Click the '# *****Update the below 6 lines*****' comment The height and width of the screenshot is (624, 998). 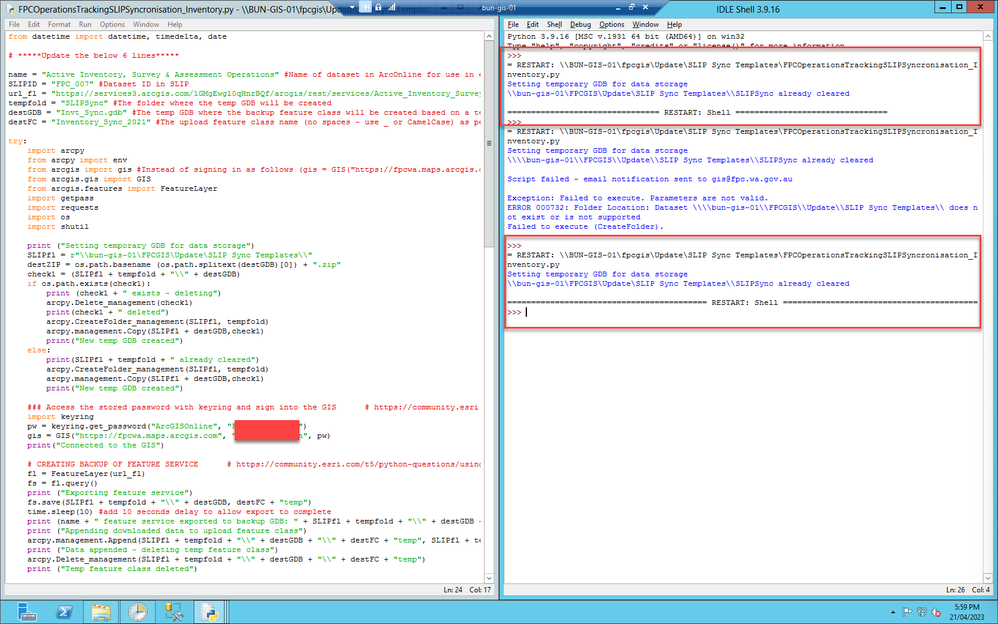pos(94,56)
